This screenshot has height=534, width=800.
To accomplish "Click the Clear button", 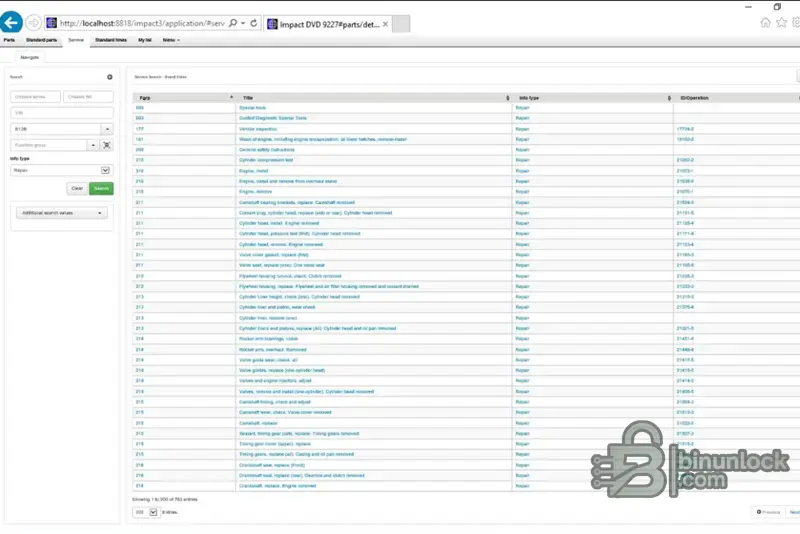I will tap(77, 189).
